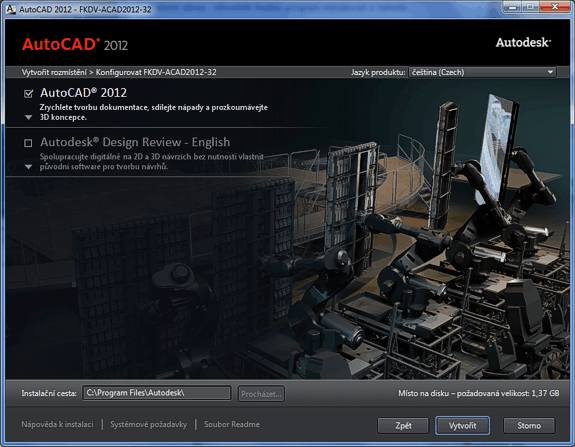Click Vytvořit rozmístění breadcrumb text
This screenshot has width=575, height=447.
(x=54, y=72)
